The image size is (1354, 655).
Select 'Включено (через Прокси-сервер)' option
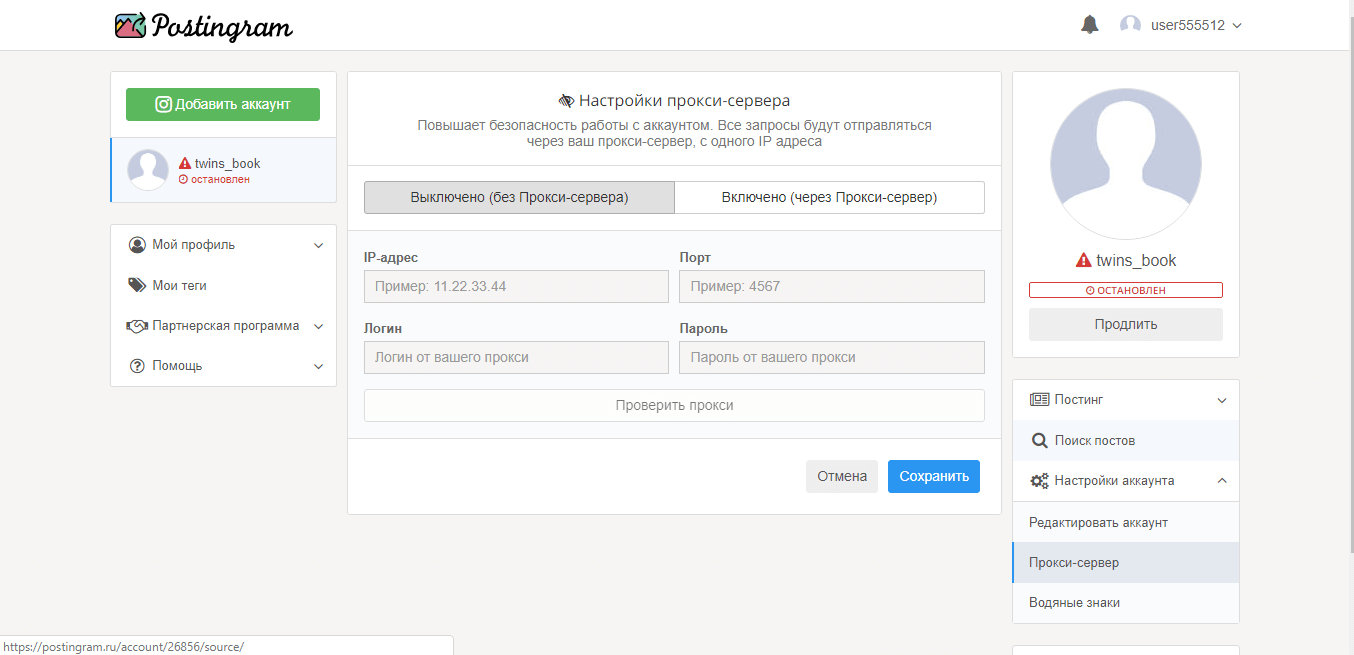[x=829, y=197]
